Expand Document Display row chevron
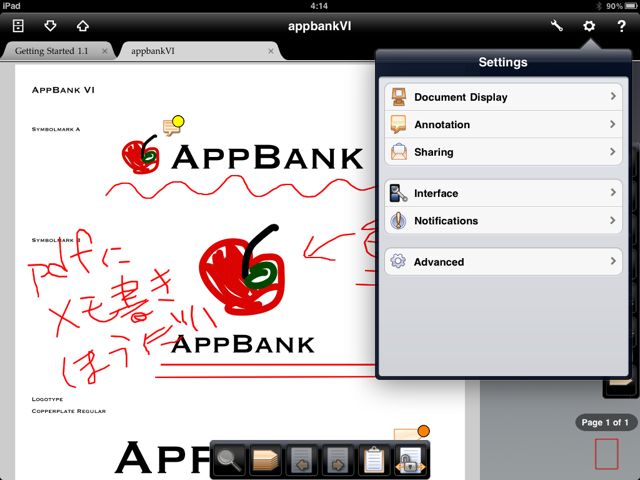The width and height of the screenshot is (640, 480). (613, 96)
